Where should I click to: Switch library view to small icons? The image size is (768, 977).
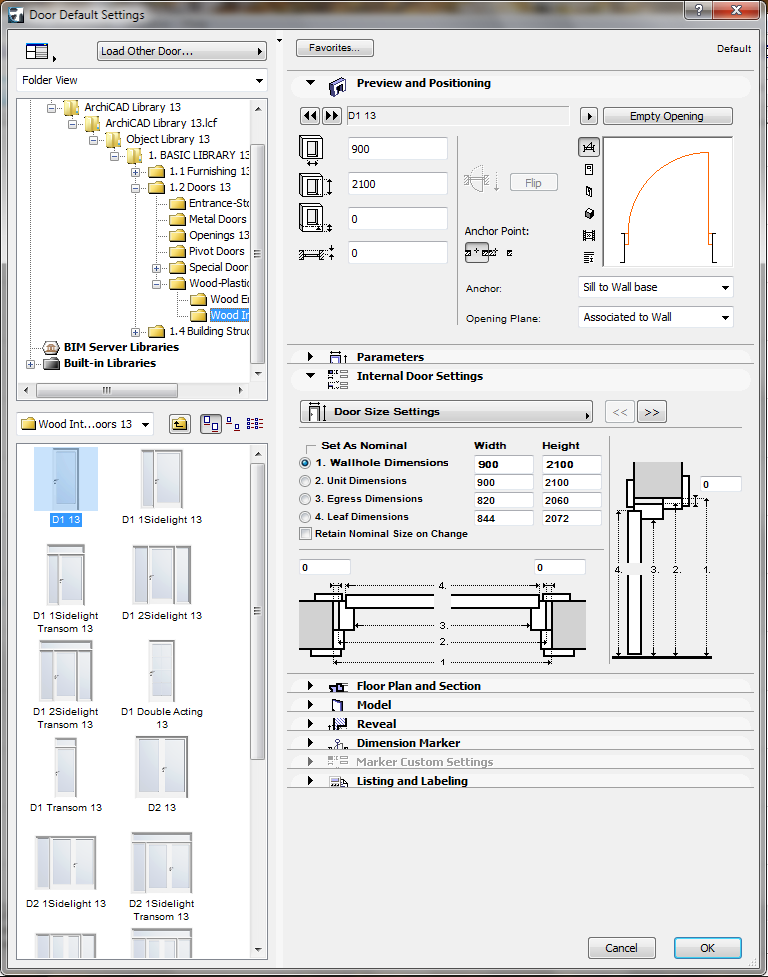pyautogui.click(x=232, y=424)
